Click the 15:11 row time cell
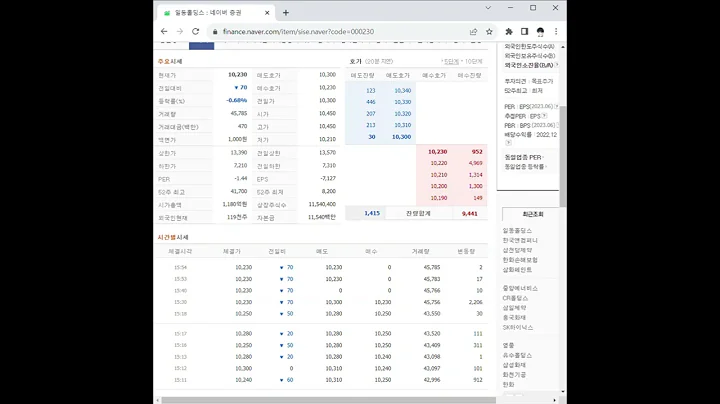This screenshot has height=404, width=720. tap(180, 380)
